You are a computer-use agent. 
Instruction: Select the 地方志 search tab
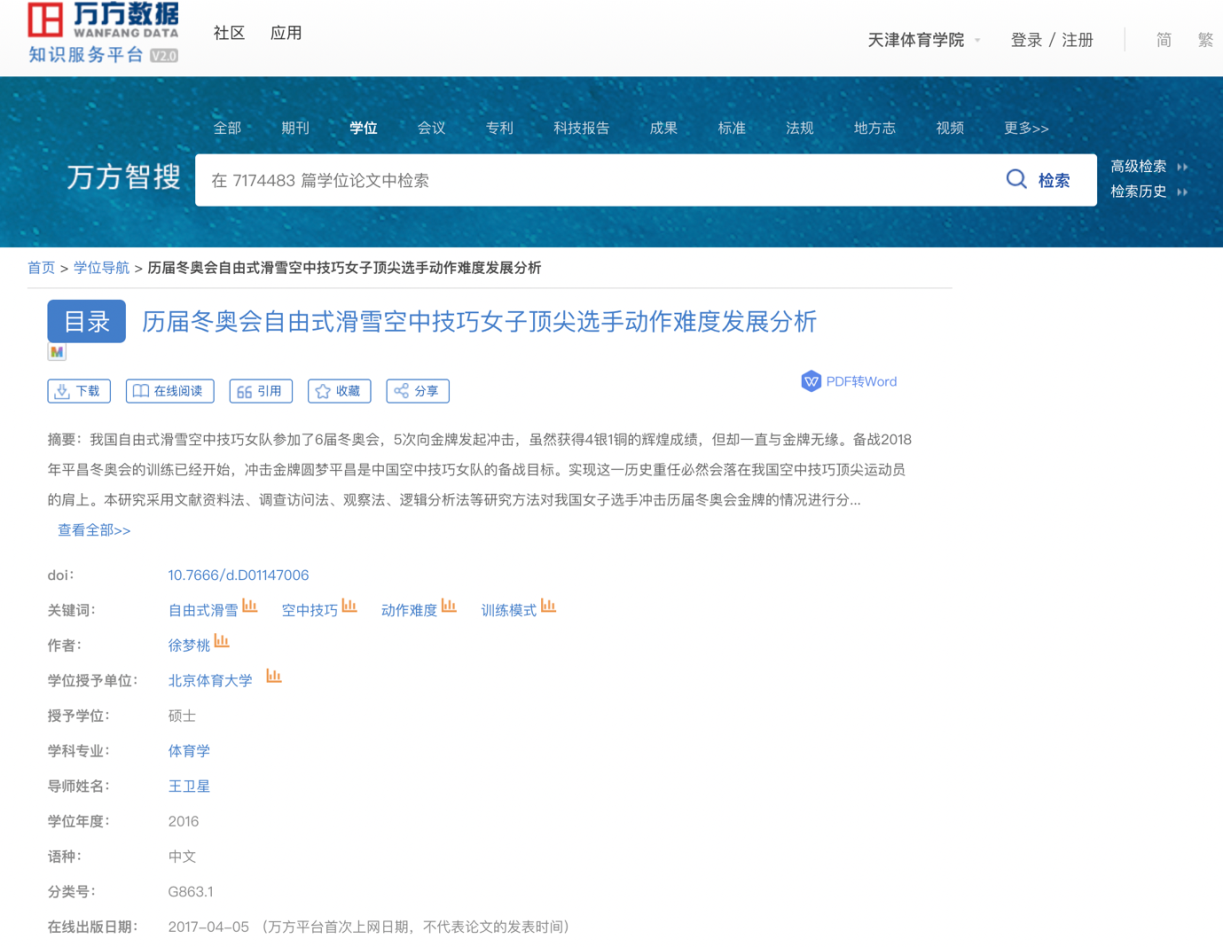click(874, 128)
